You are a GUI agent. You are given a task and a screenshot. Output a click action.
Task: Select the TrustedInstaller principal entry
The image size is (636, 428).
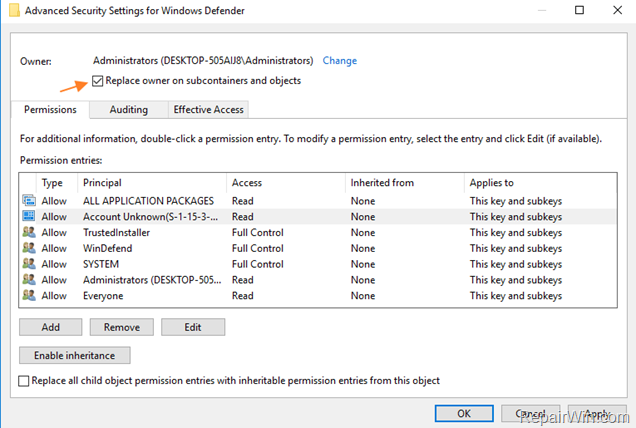point(116,232)
